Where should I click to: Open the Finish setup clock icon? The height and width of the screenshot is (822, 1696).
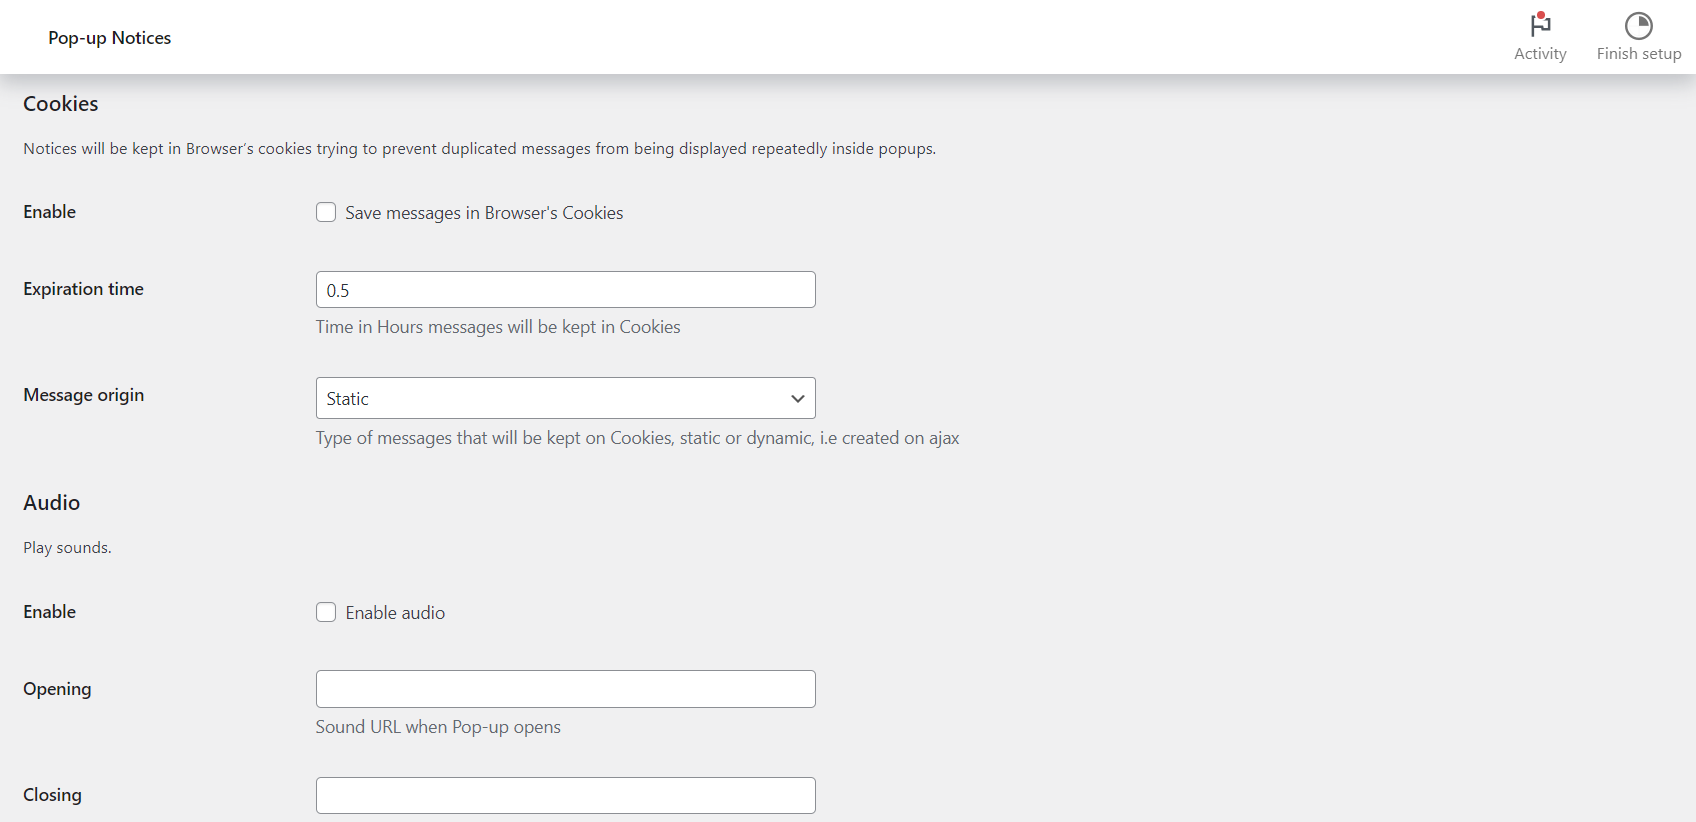pyautogui.click(x=1638, y=24)
